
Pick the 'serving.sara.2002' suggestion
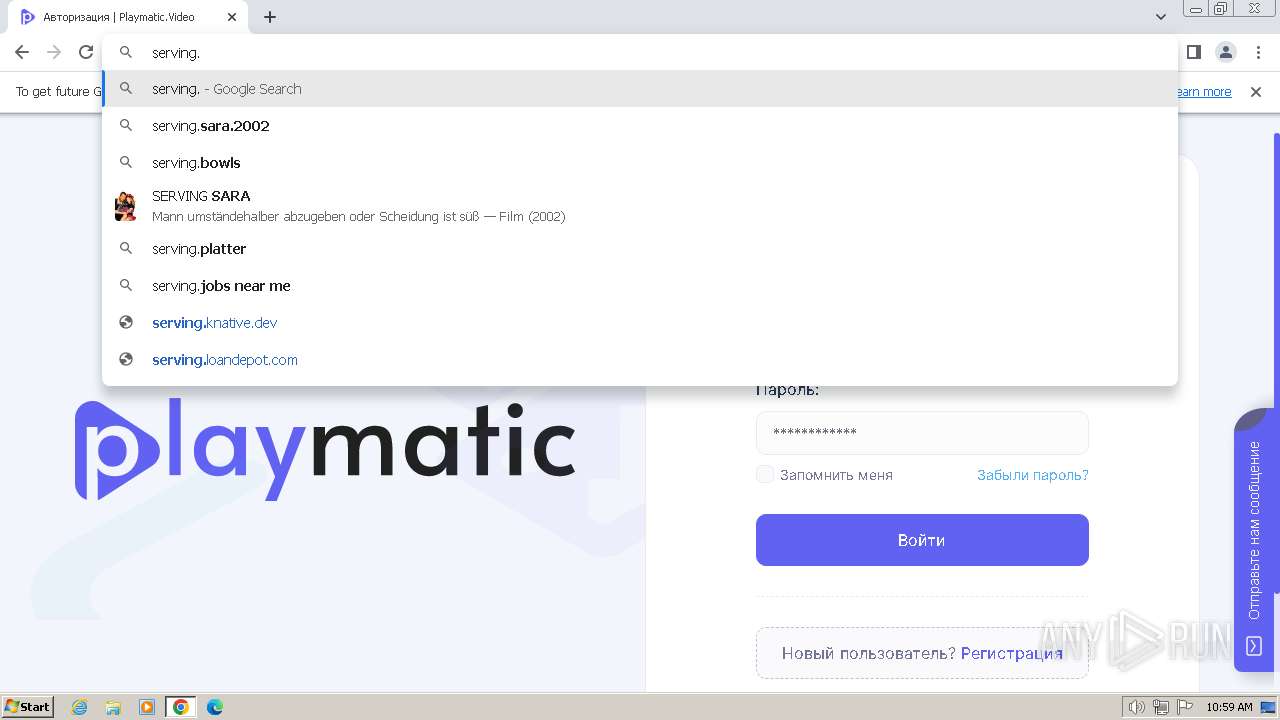640,126
